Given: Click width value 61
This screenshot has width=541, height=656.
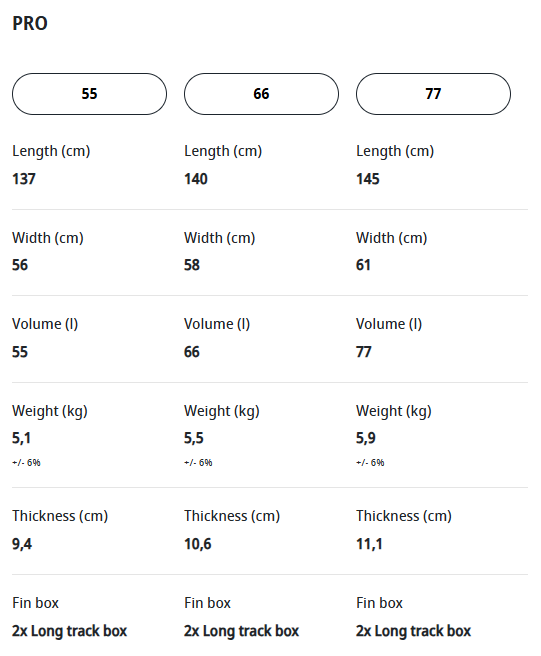Looking at the screenshot, I should [x=363, y=265].
